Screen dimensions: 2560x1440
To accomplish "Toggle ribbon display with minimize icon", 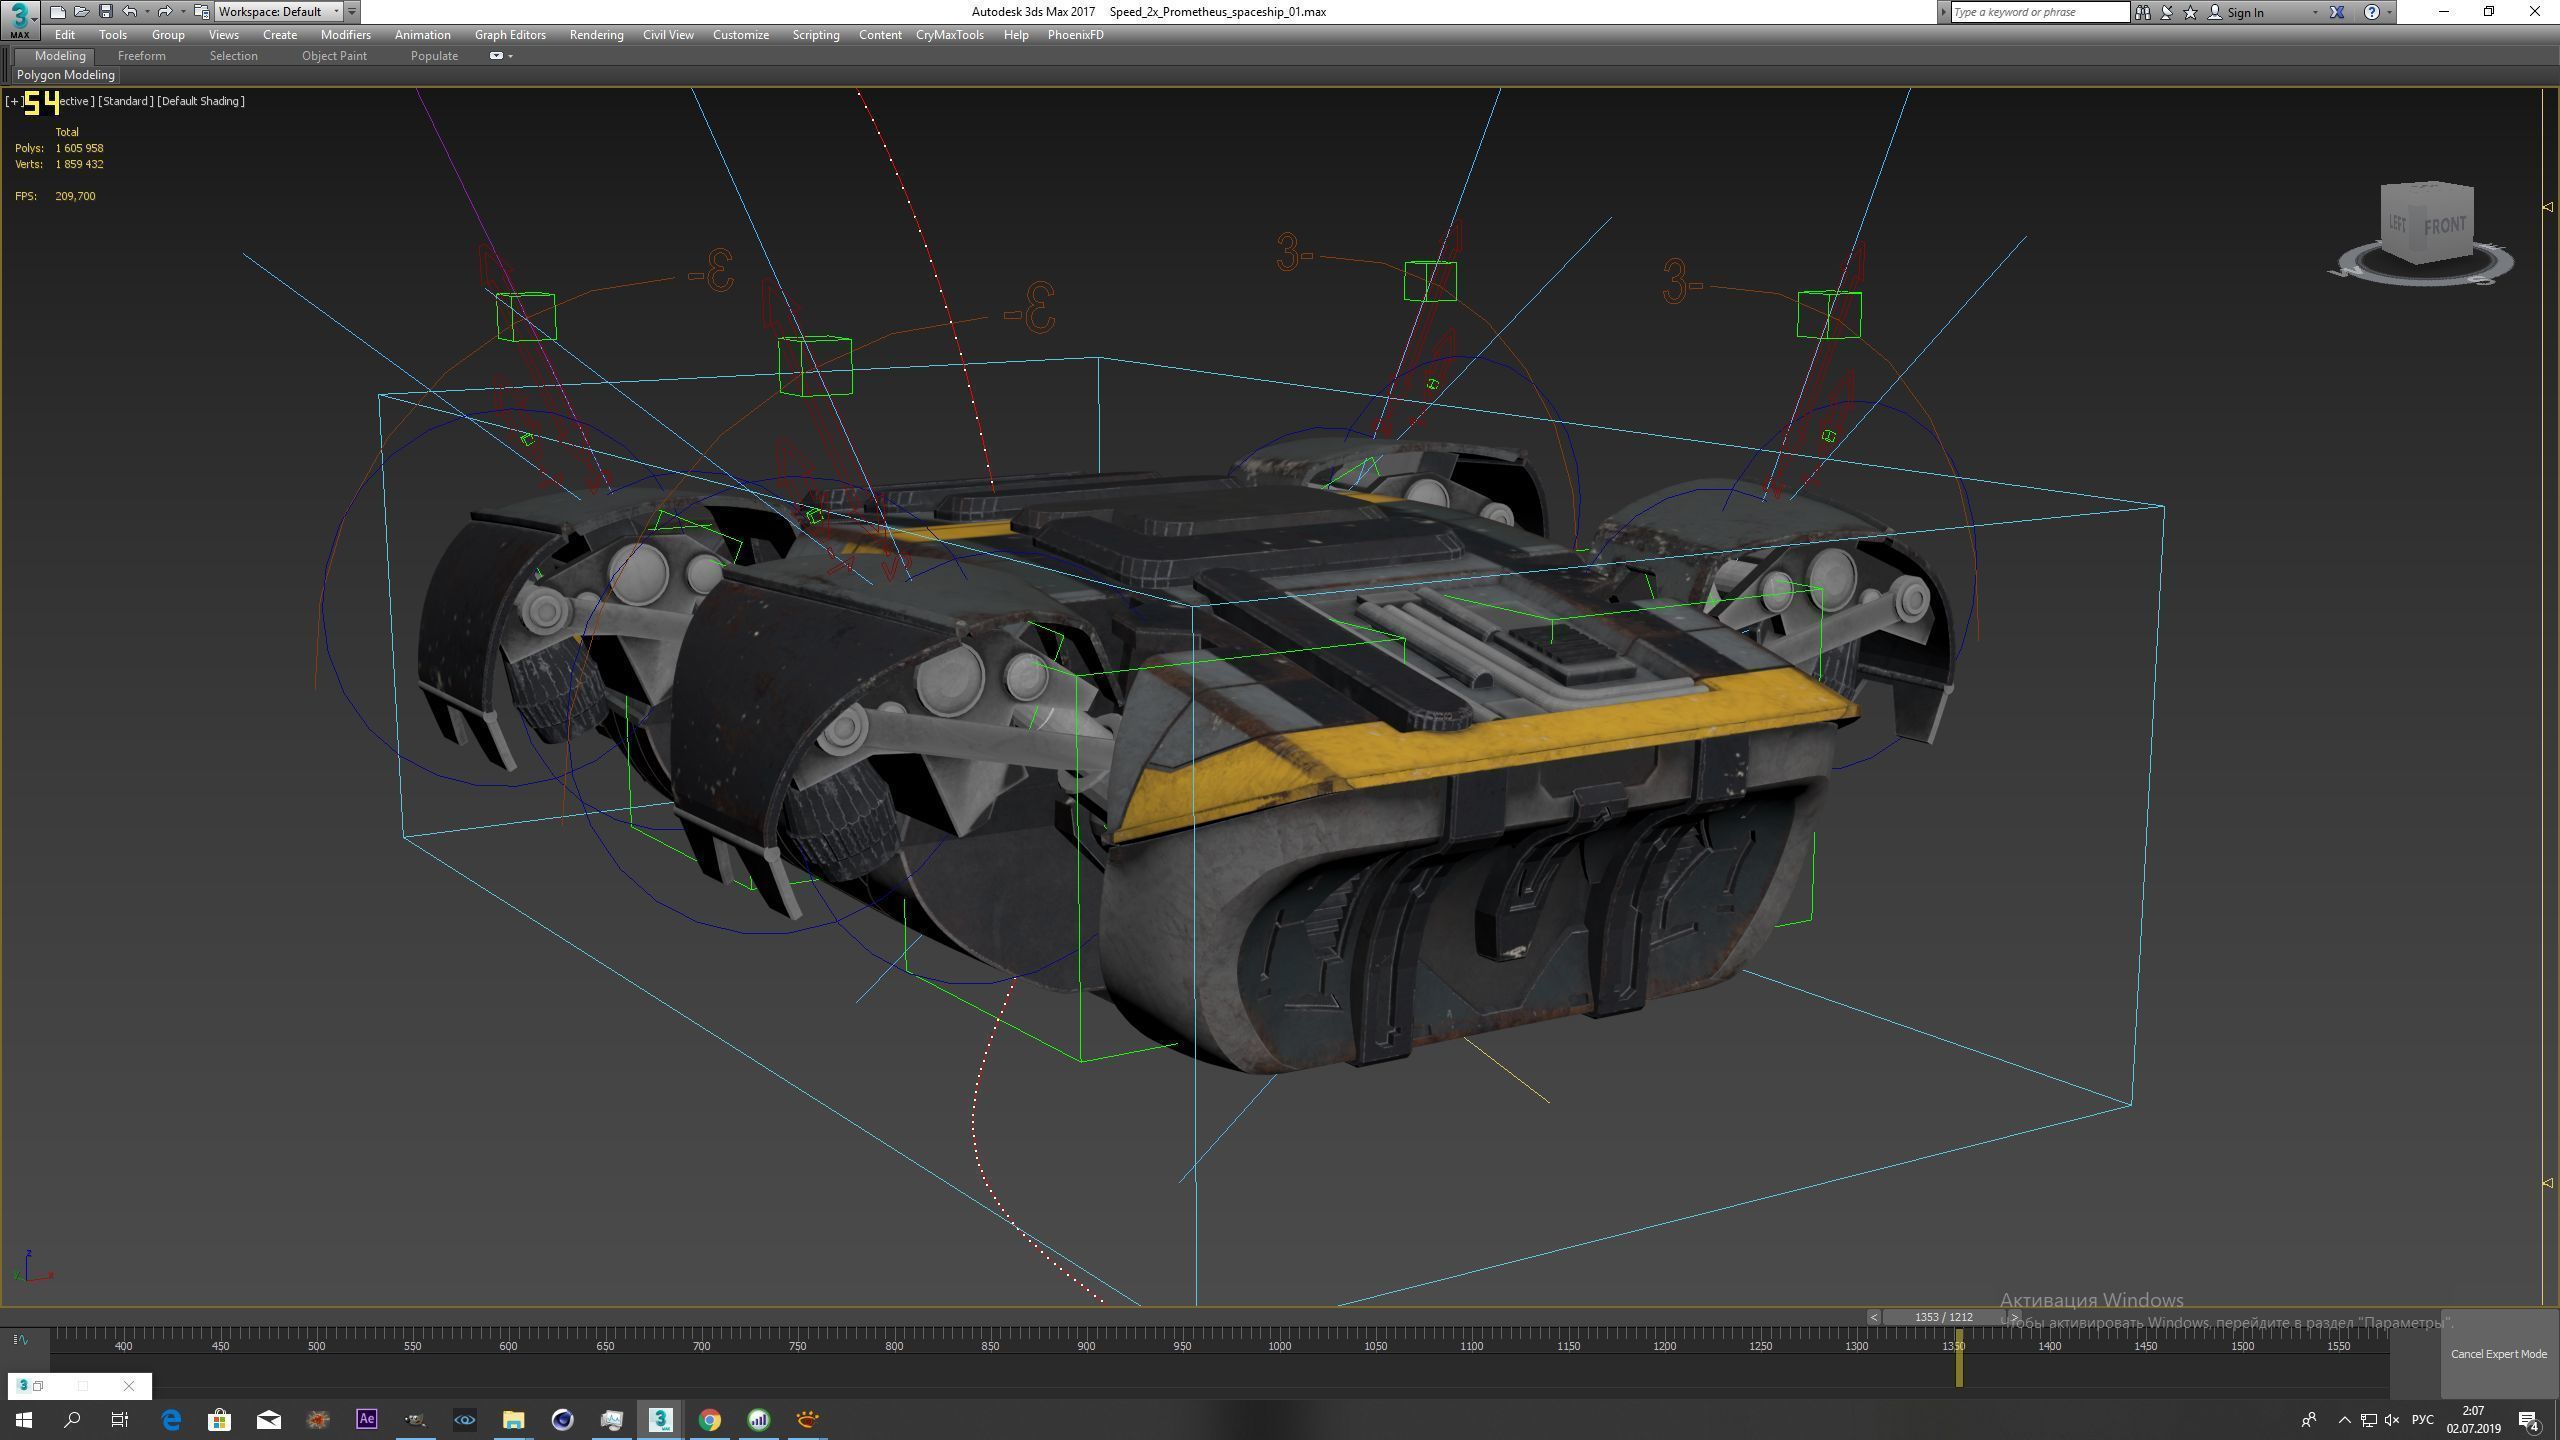I will pos(497,56).
